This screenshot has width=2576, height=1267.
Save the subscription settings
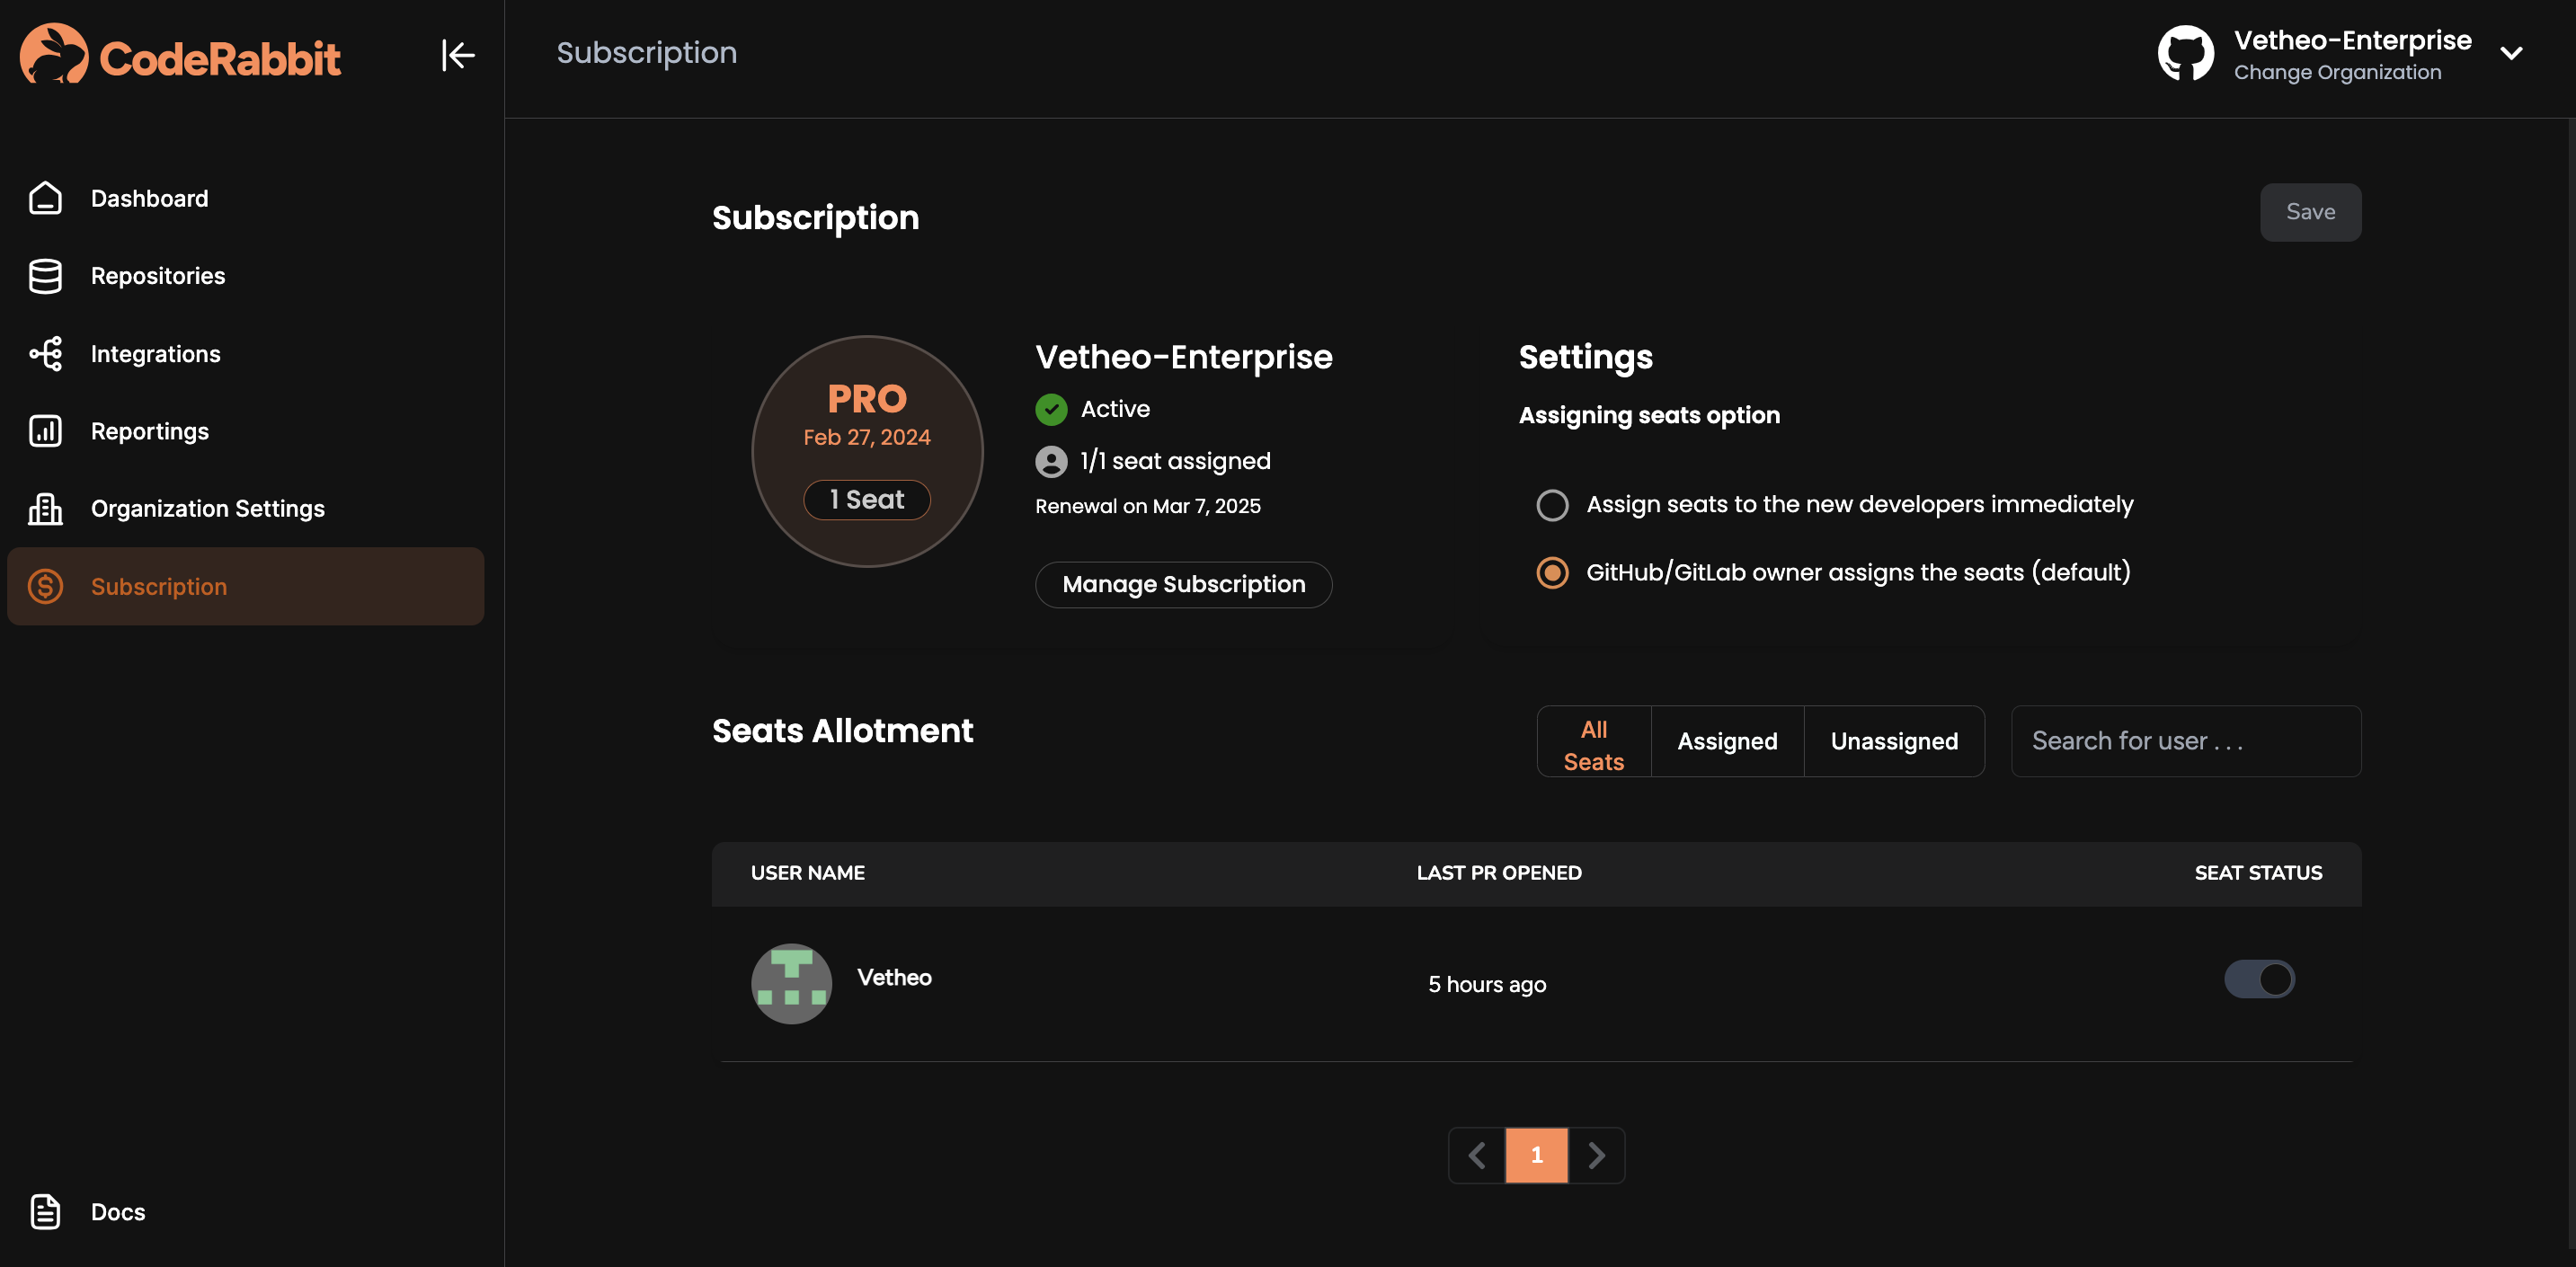pos(2310,211)
